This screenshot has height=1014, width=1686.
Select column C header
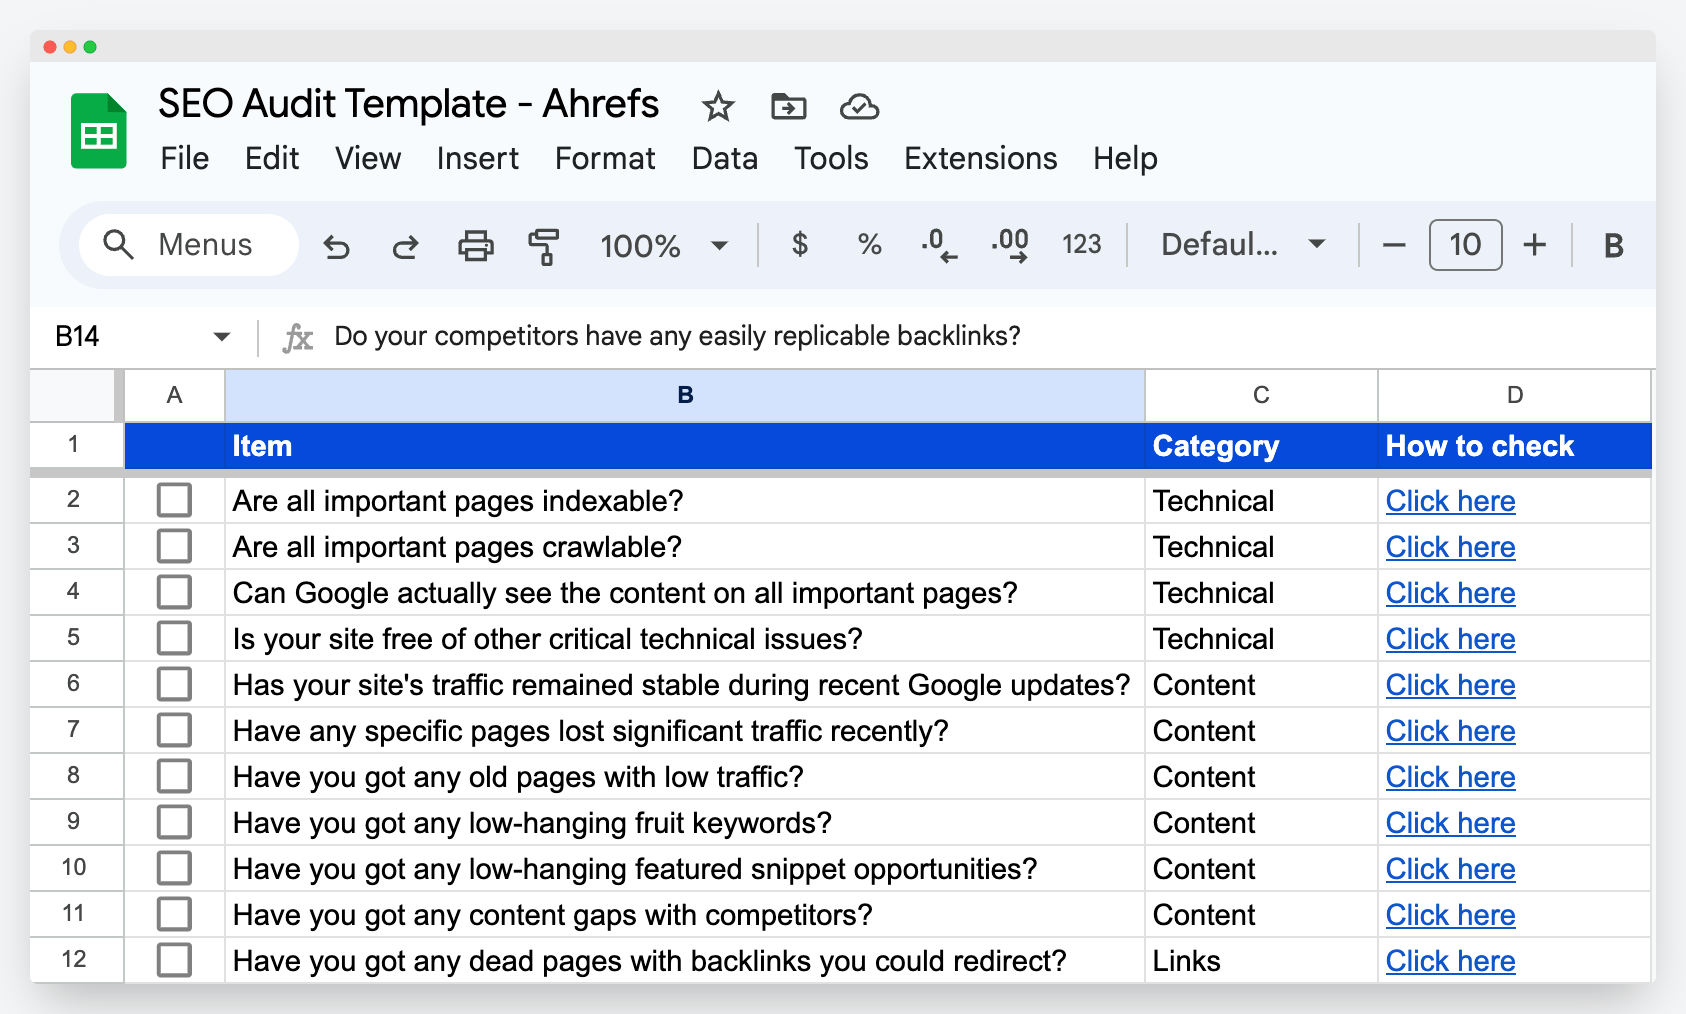tap(1259, 395)
